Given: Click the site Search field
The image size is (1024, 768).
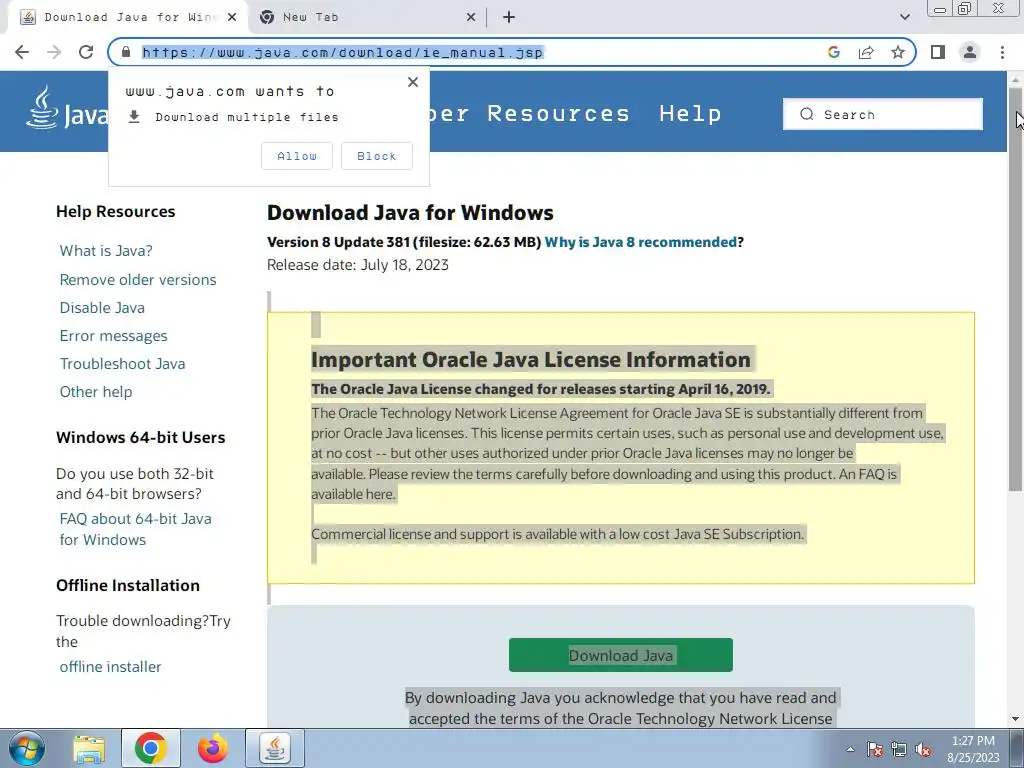Looking at the screenshot, I should point(883,114).
